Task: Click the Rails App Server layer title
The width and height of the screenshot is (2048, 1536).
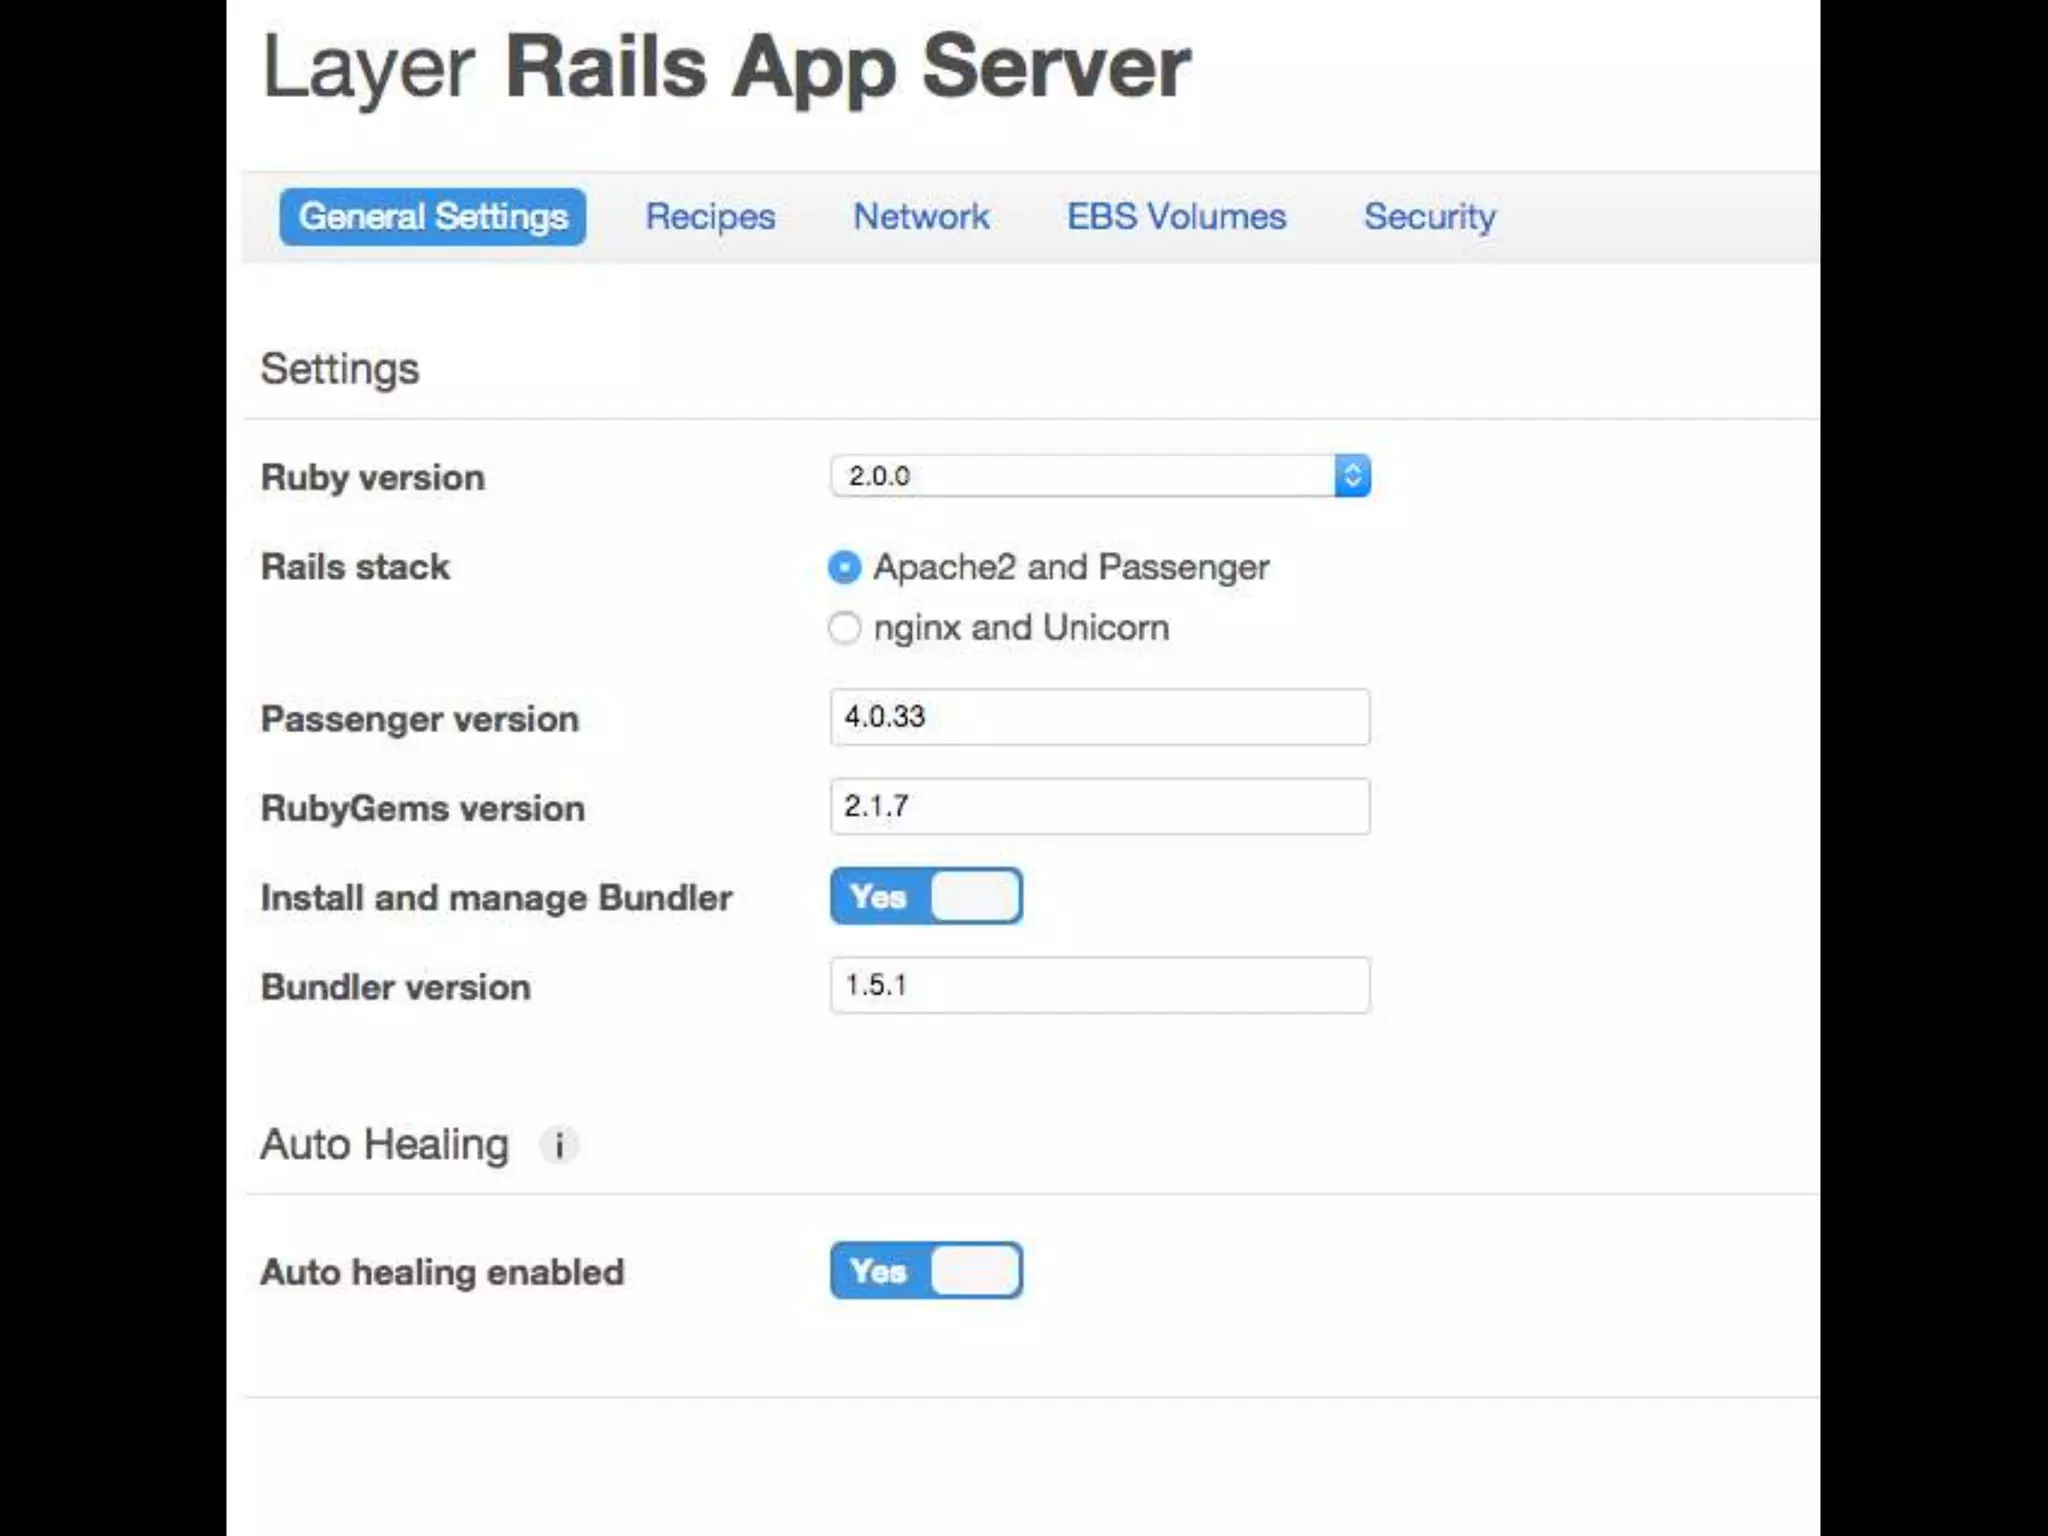Action: point(848,67)
